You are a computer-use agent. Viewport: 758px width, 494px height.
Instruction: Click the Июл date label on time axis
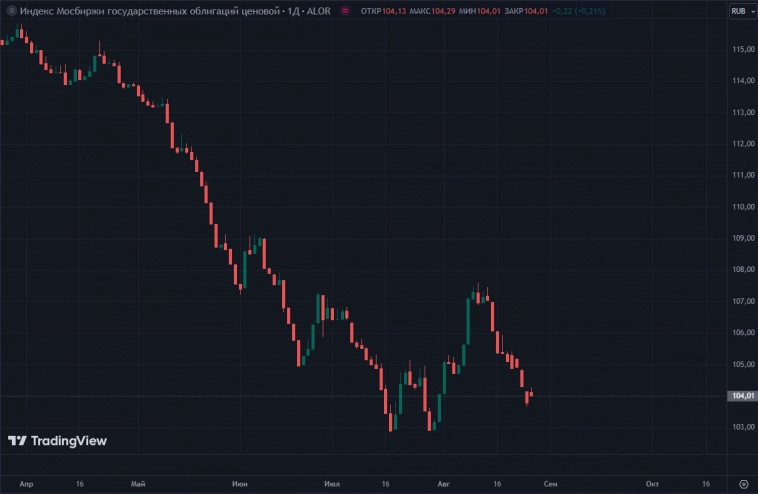pyautogui.click(x=332, y=484)
